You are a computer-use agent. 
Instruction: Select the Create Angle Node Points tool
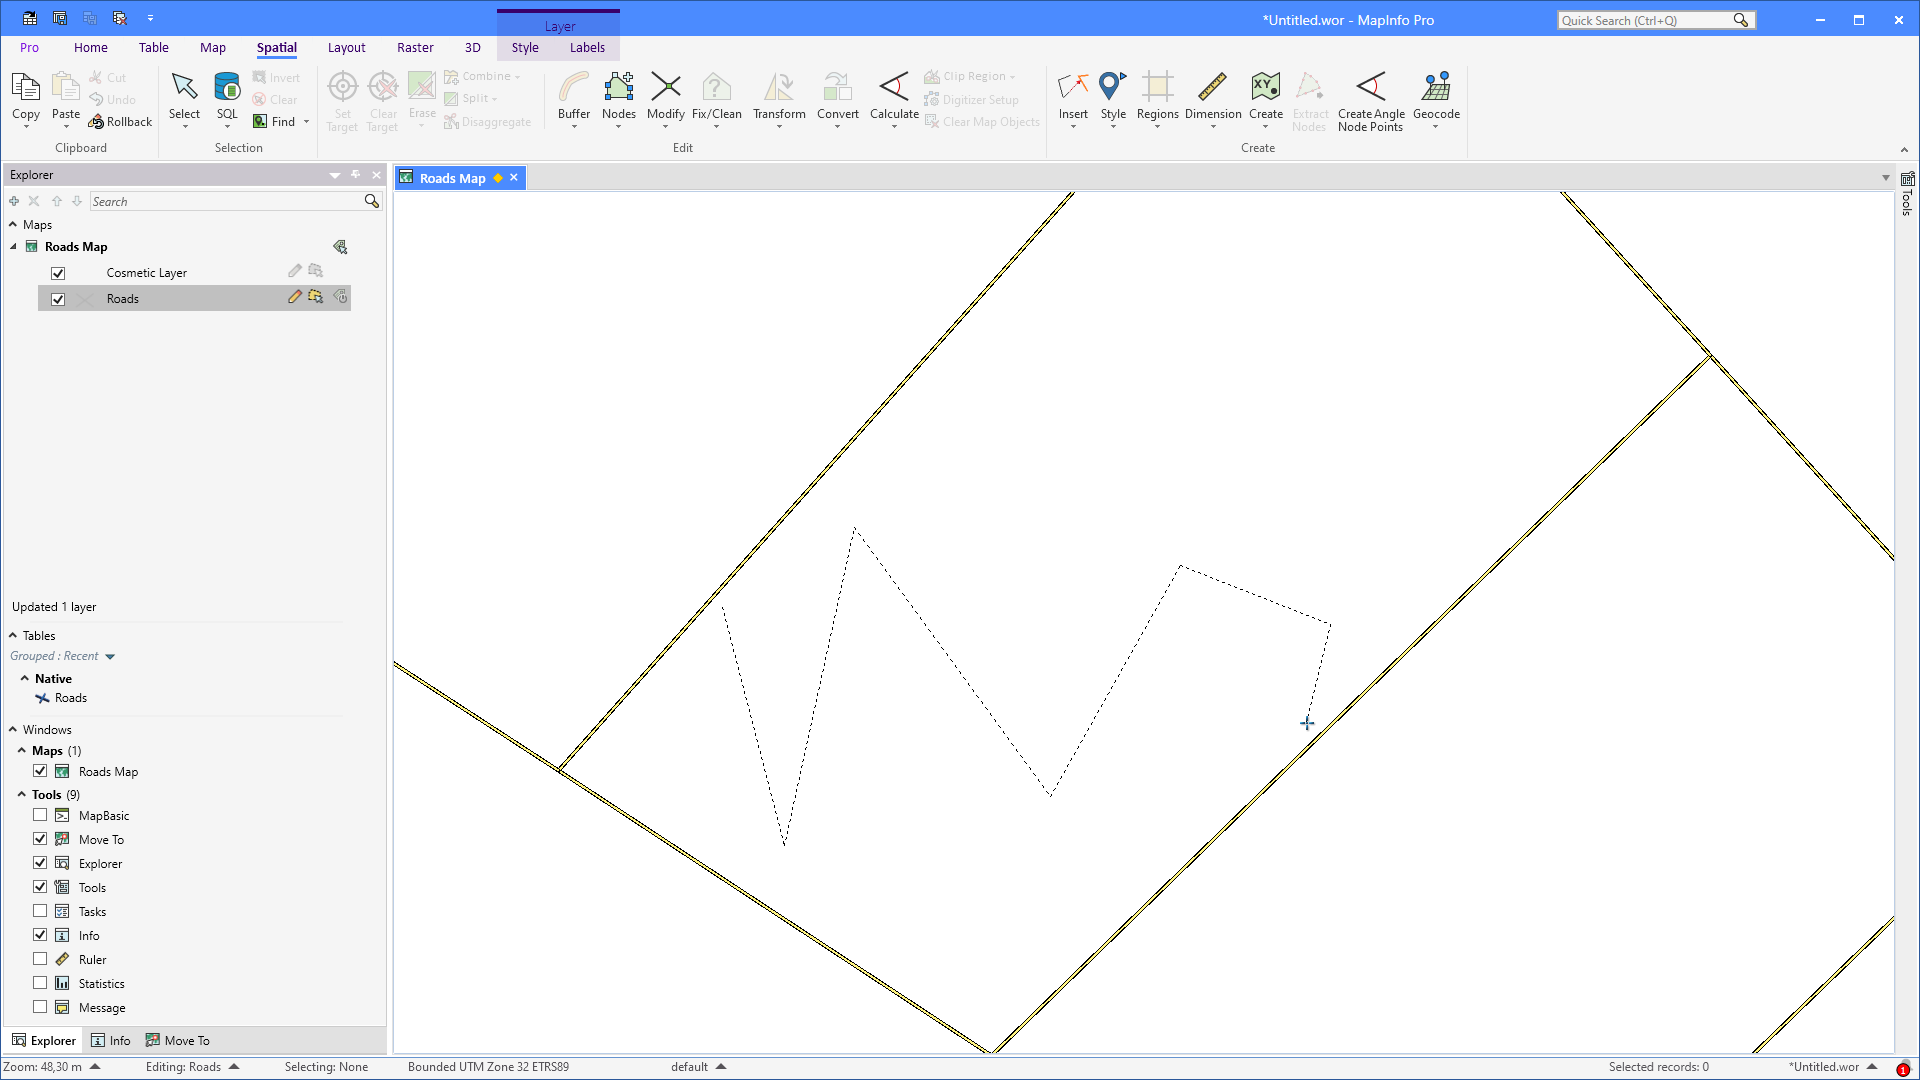(x=1370, y=98)
